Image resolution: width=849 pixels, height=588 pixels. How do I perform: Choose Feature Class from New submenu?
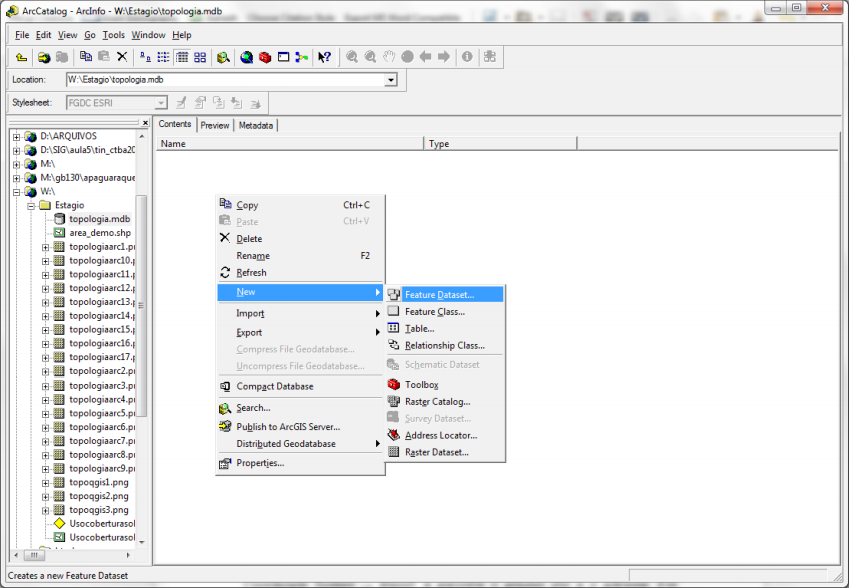point(445,312)
